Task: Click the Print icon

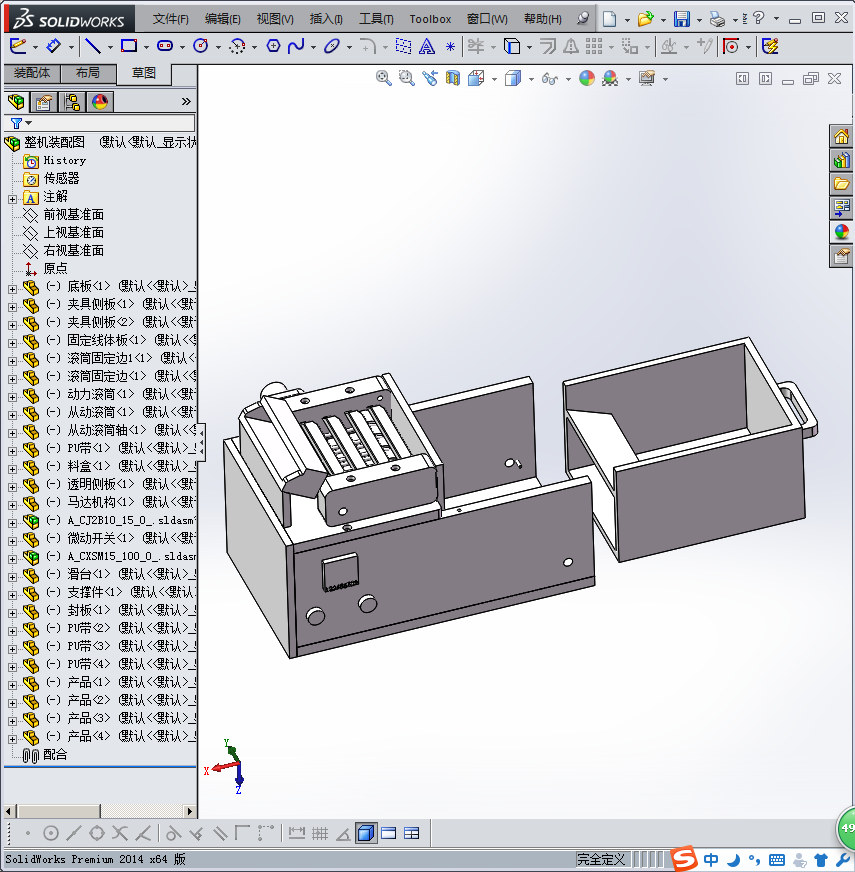Action: coord(717,19)
